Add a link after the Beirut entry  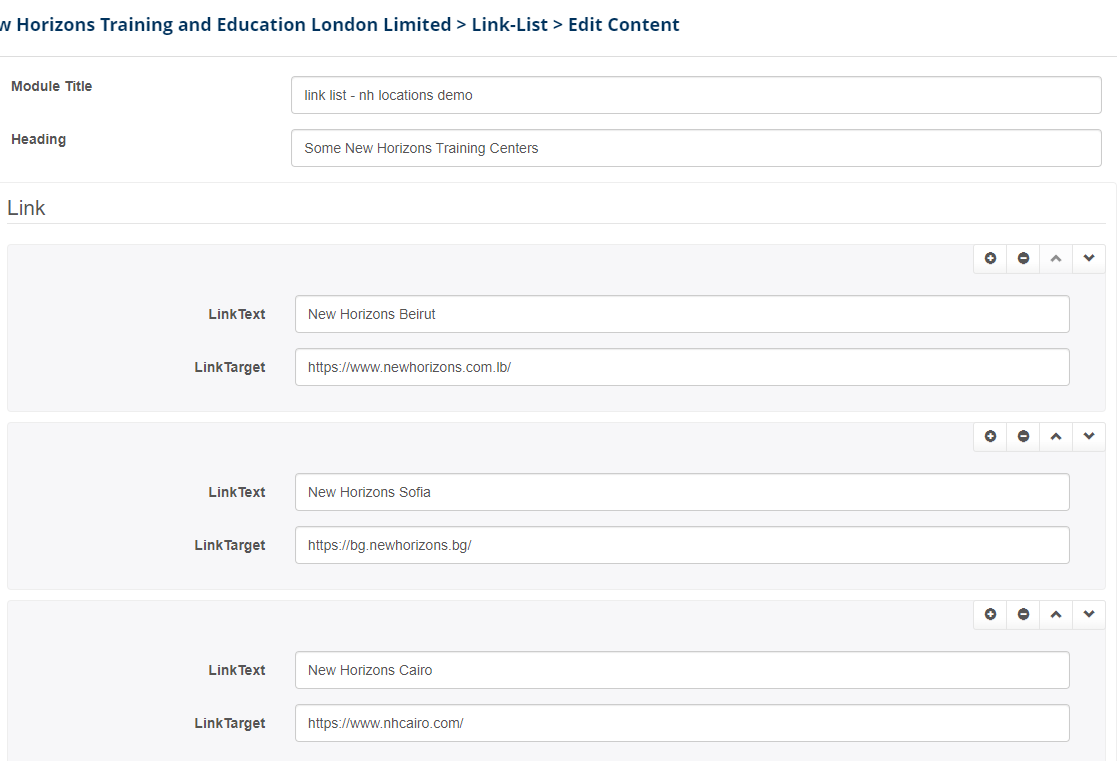tap(990, 258)
